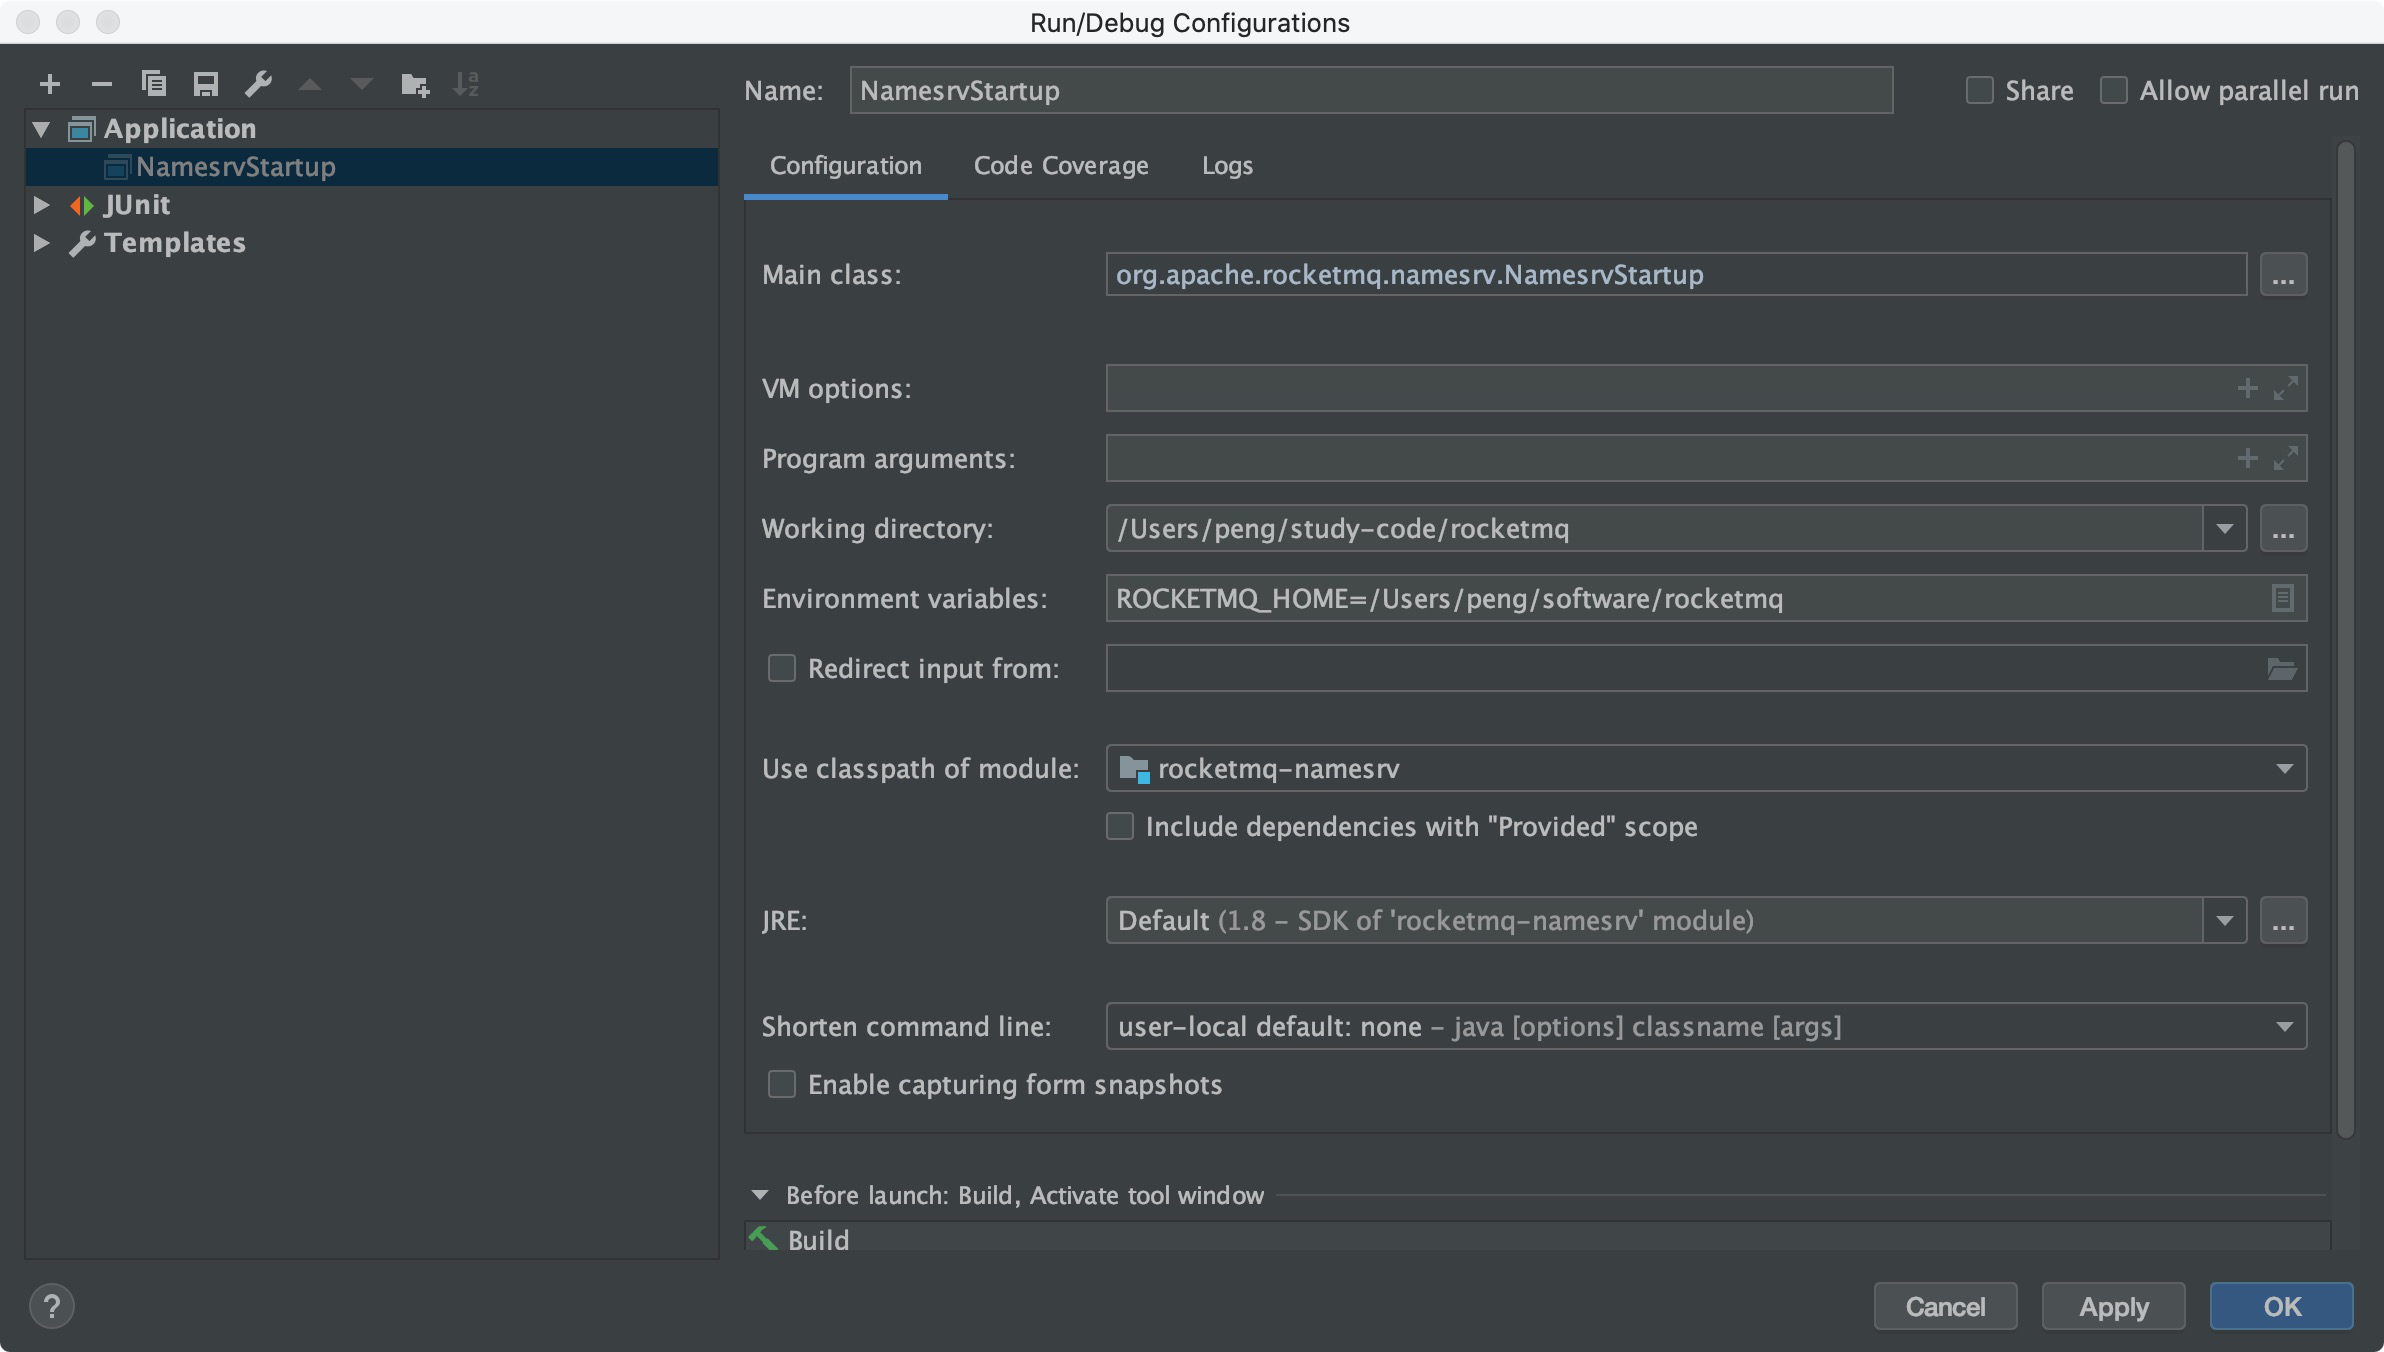Open the classpath module dropdown

[2284, 769]
